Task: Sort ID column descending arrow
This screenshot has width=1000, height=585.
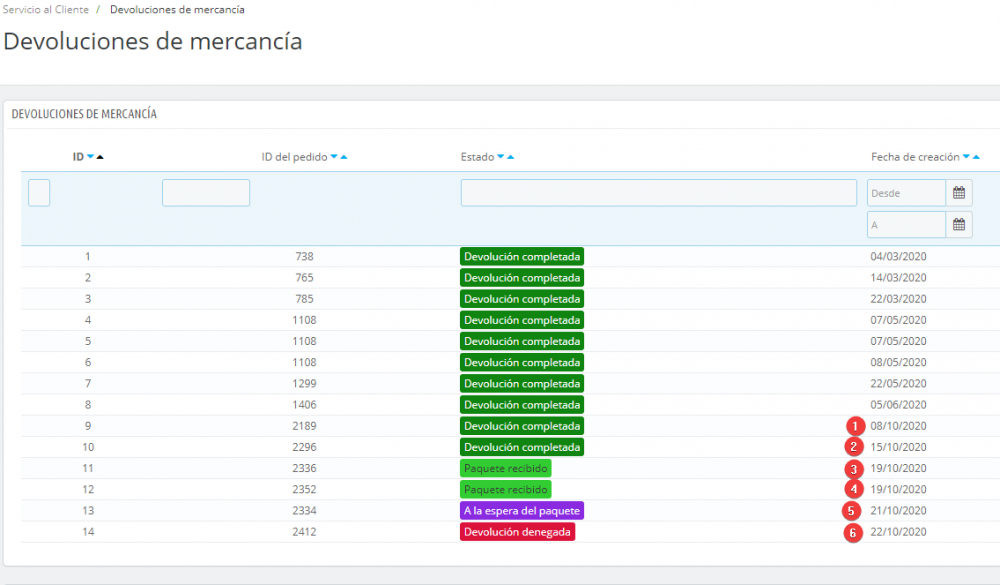Action: point(91,157)
